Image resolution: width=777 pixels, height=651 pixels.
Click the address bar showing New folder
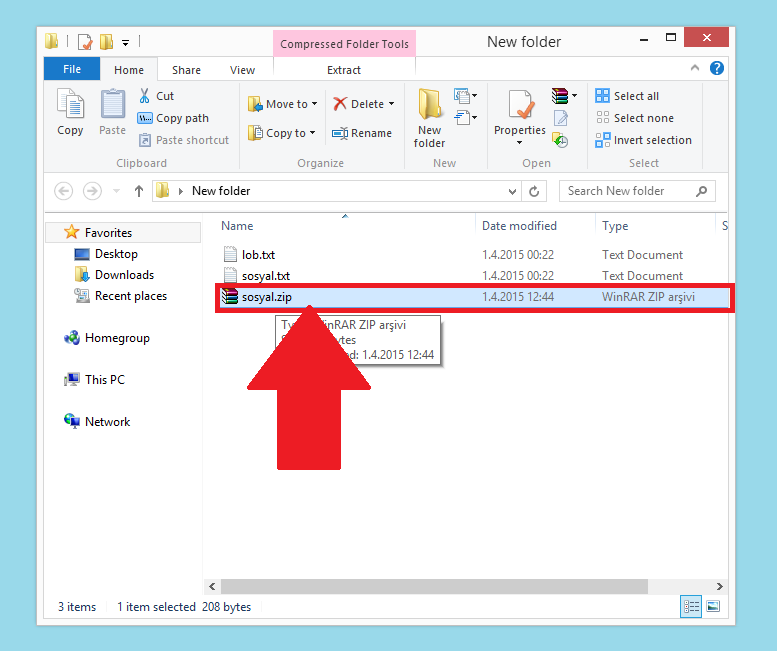pyautogui.click(x=337, y=191)
